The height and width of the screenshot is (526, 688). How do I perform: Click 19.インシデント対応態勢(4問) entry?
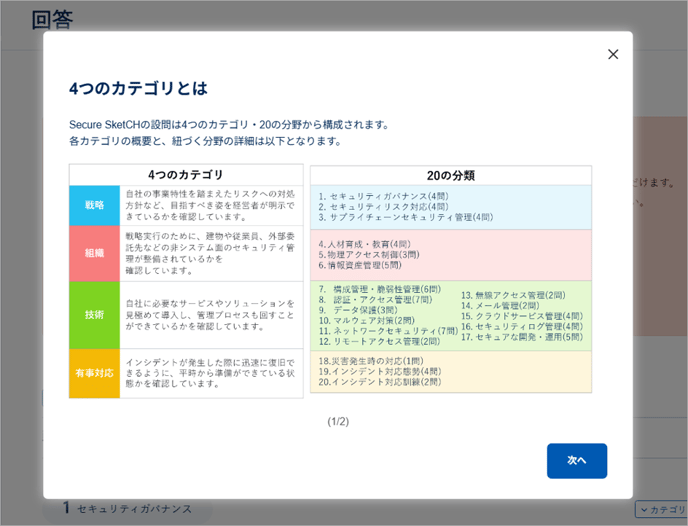coord(380,372)
